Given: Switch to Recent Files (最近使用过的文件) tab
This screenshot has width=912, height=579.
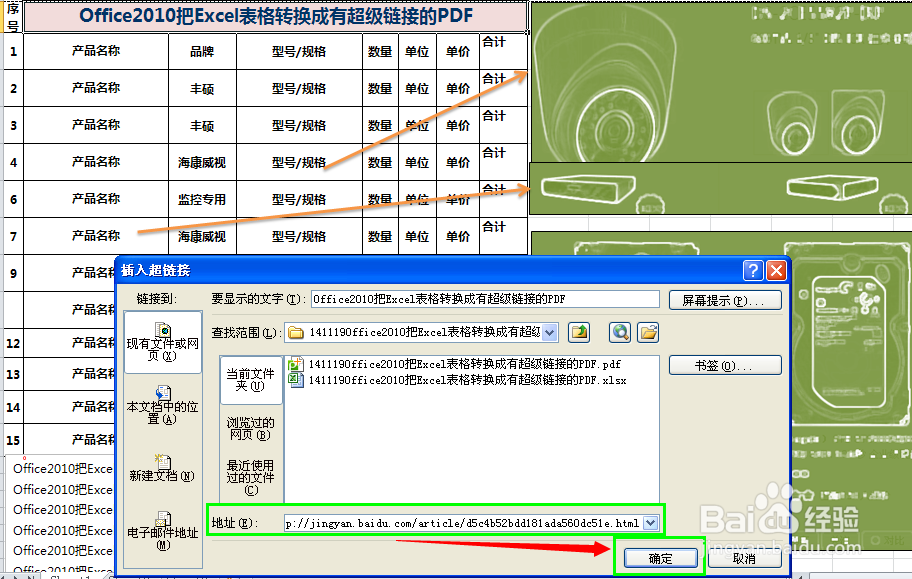Looking at the screenshot, I should [251, 477].
